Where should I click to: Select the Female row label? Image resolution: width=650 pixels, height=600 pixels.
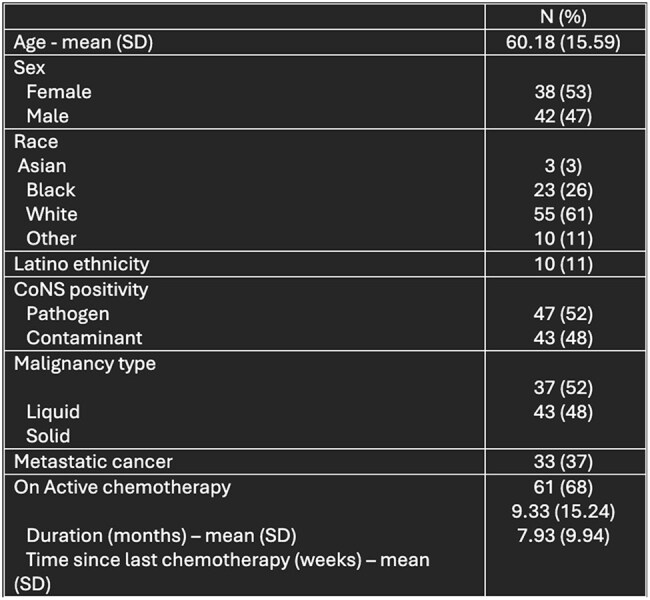59,92
